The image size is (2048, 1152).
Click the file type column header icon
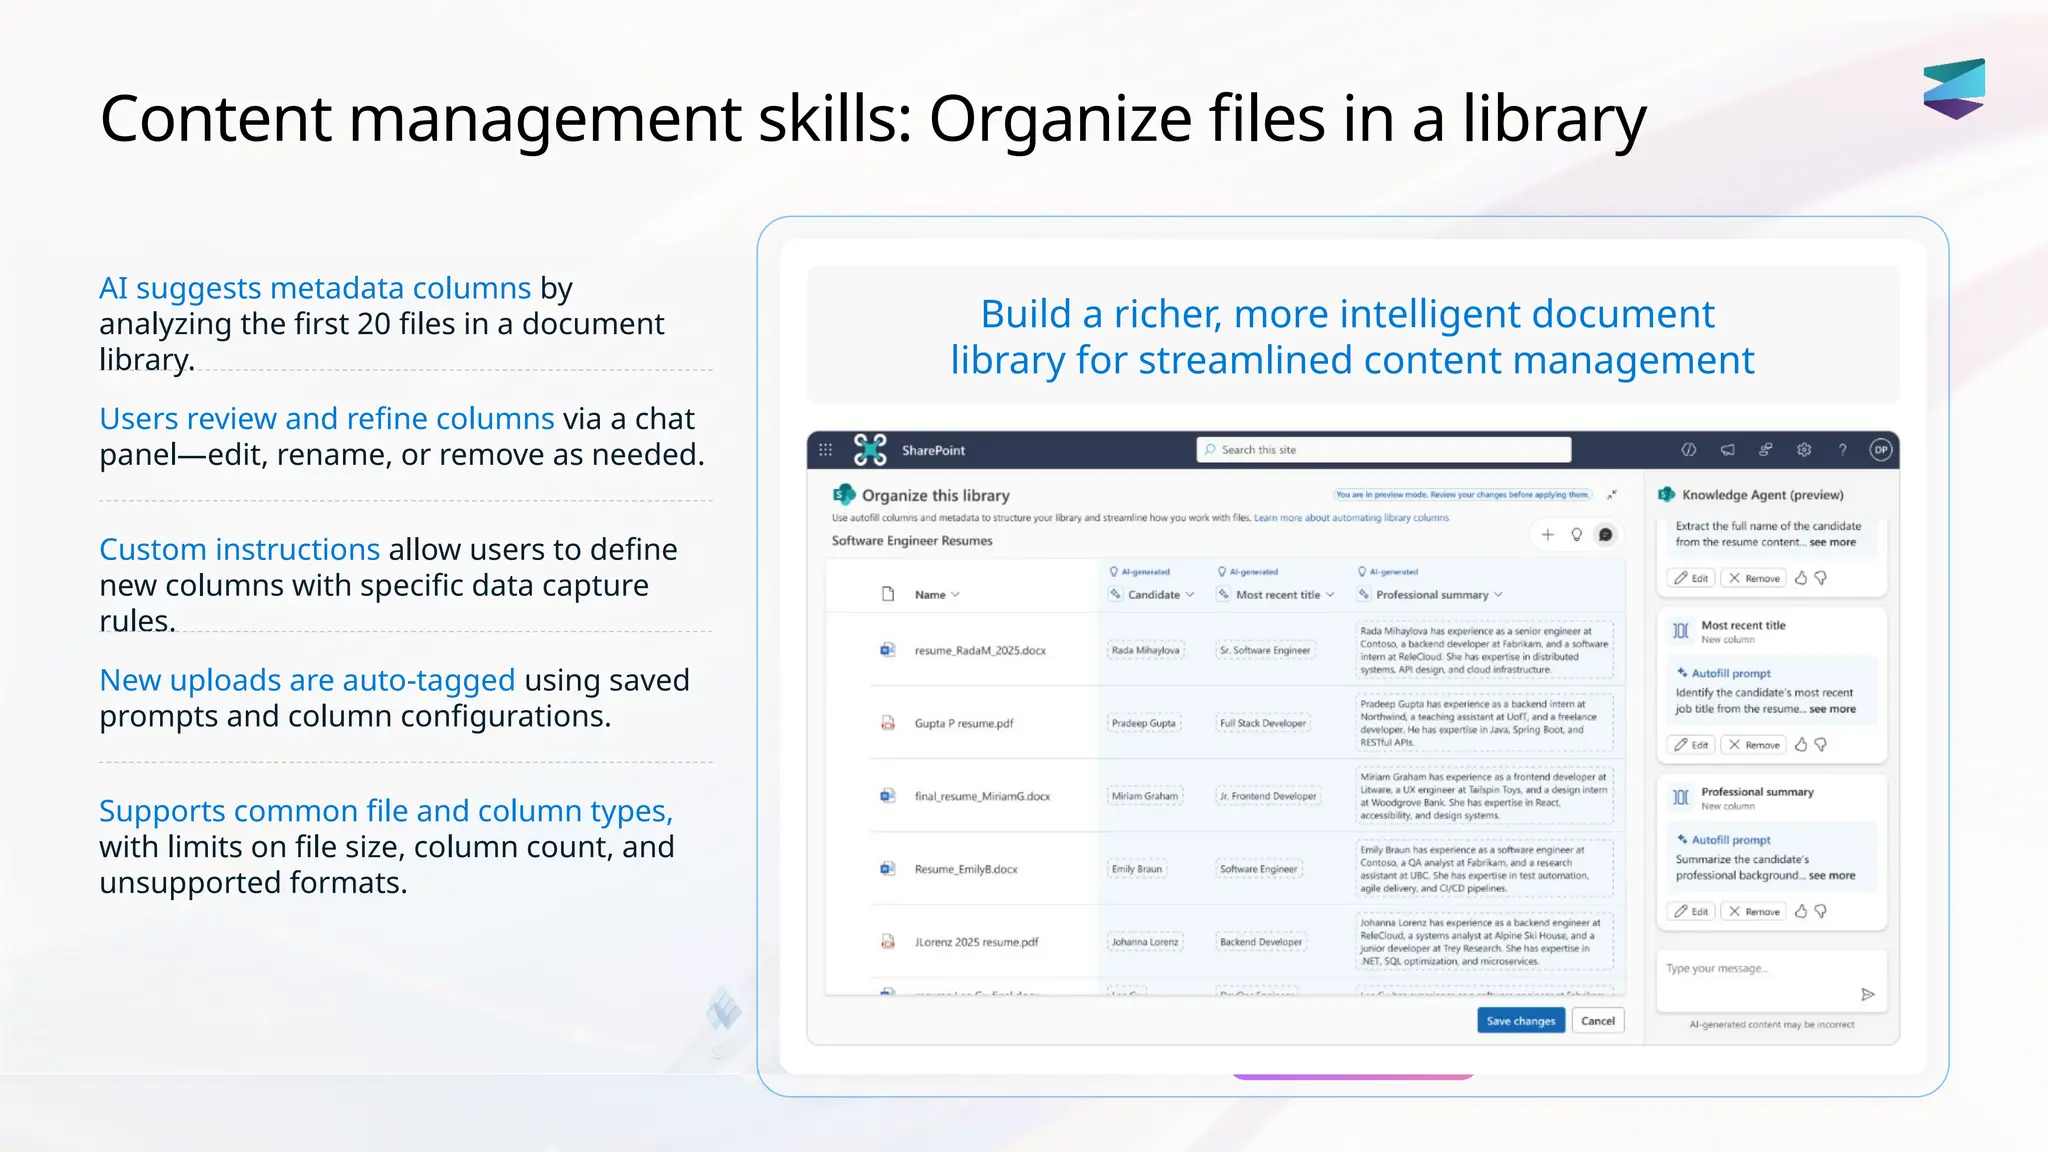(887, 594)
